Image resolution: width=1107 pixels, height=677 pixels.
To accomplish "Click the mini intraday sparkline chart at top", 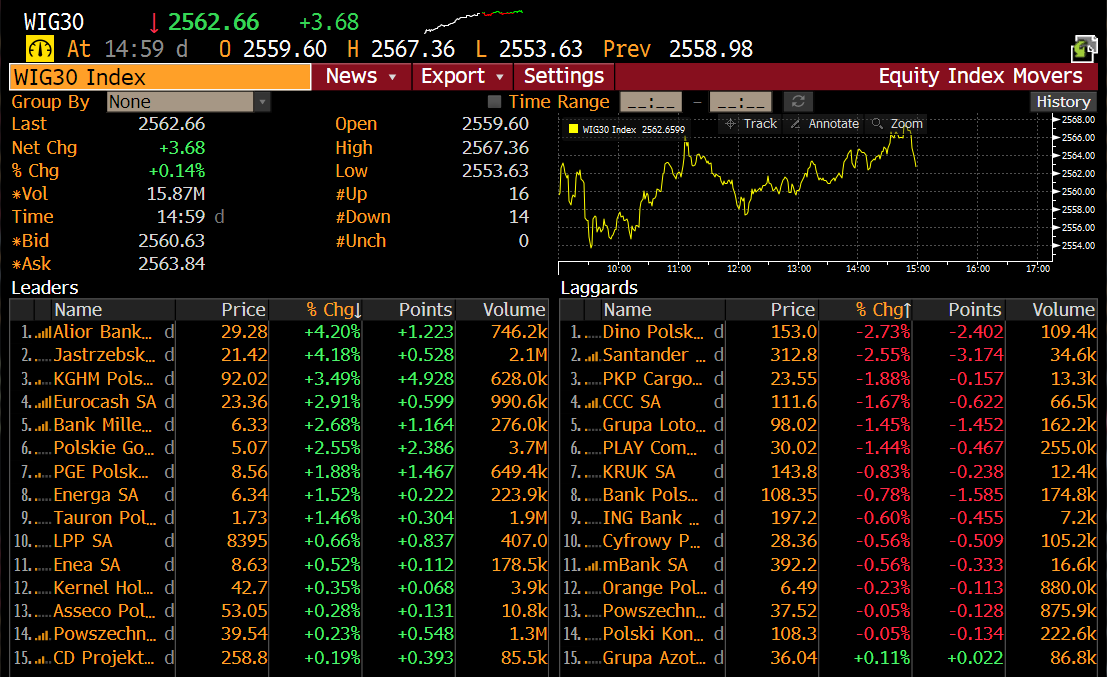I will 473,21.
